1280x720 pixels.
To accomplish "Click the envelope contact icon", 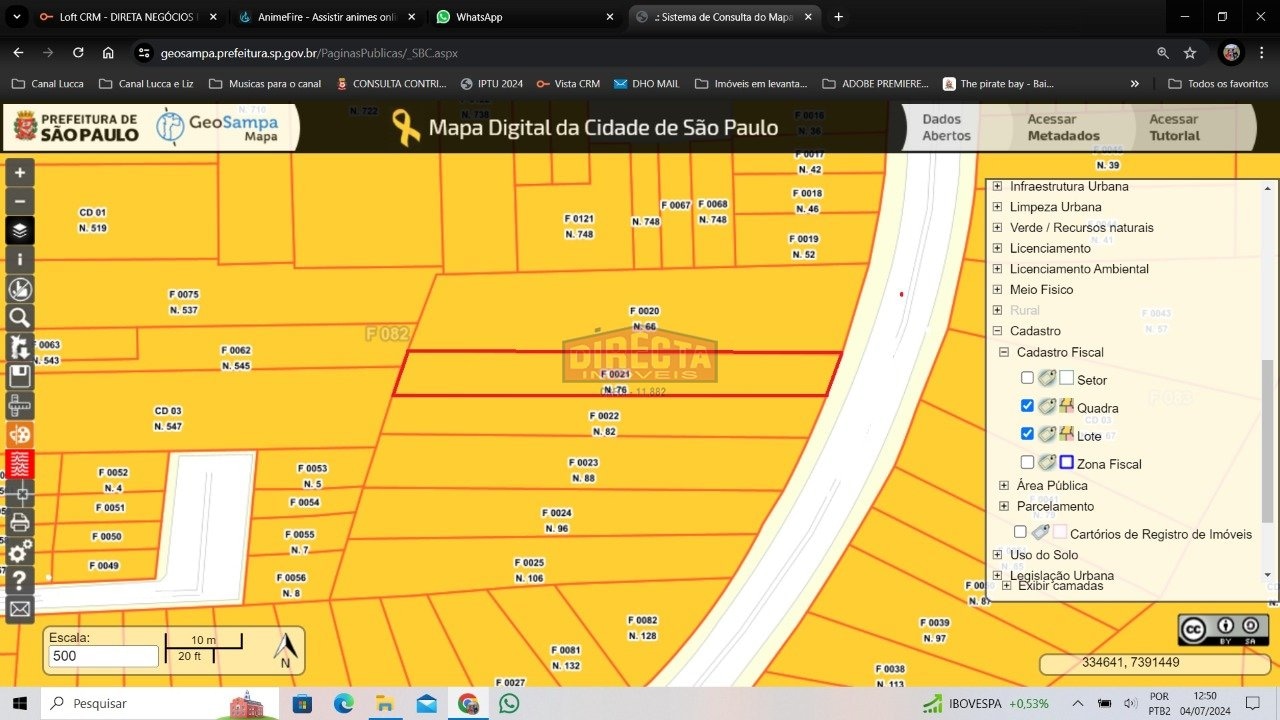I will tap(20, 608).
